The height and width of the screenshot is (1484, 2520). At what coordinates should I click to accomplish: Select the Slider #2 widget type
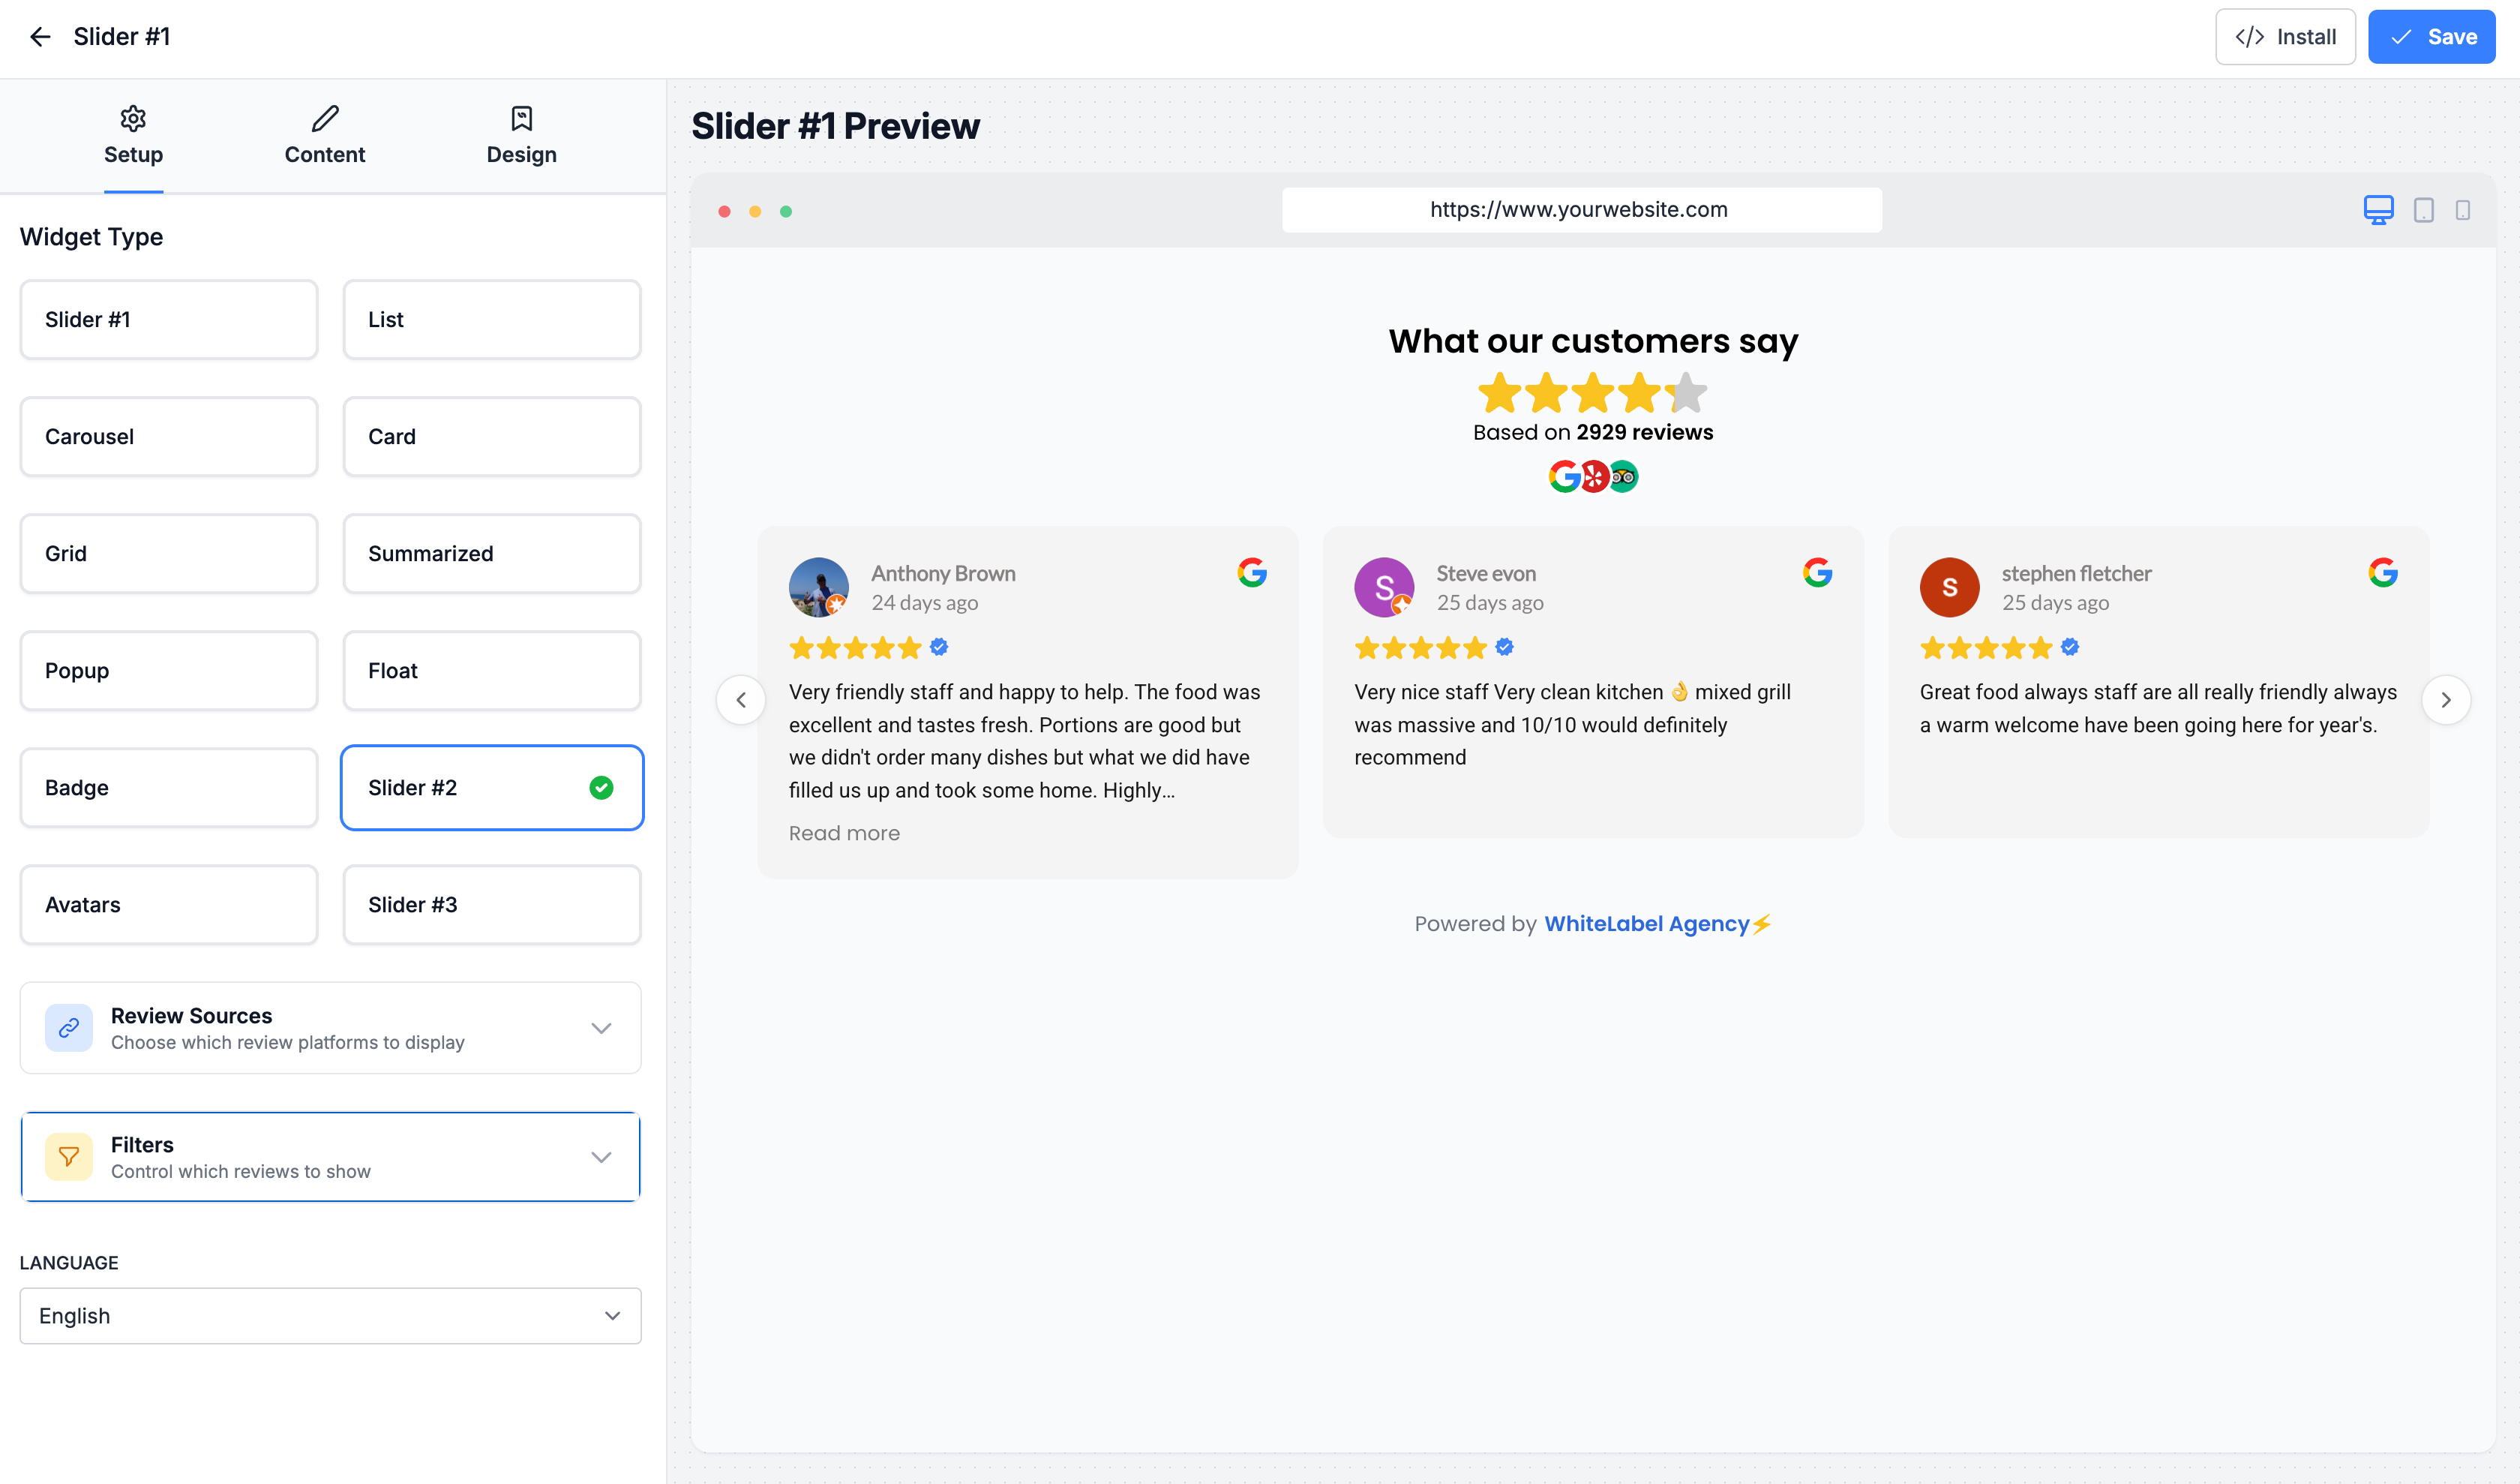point(491,788)
